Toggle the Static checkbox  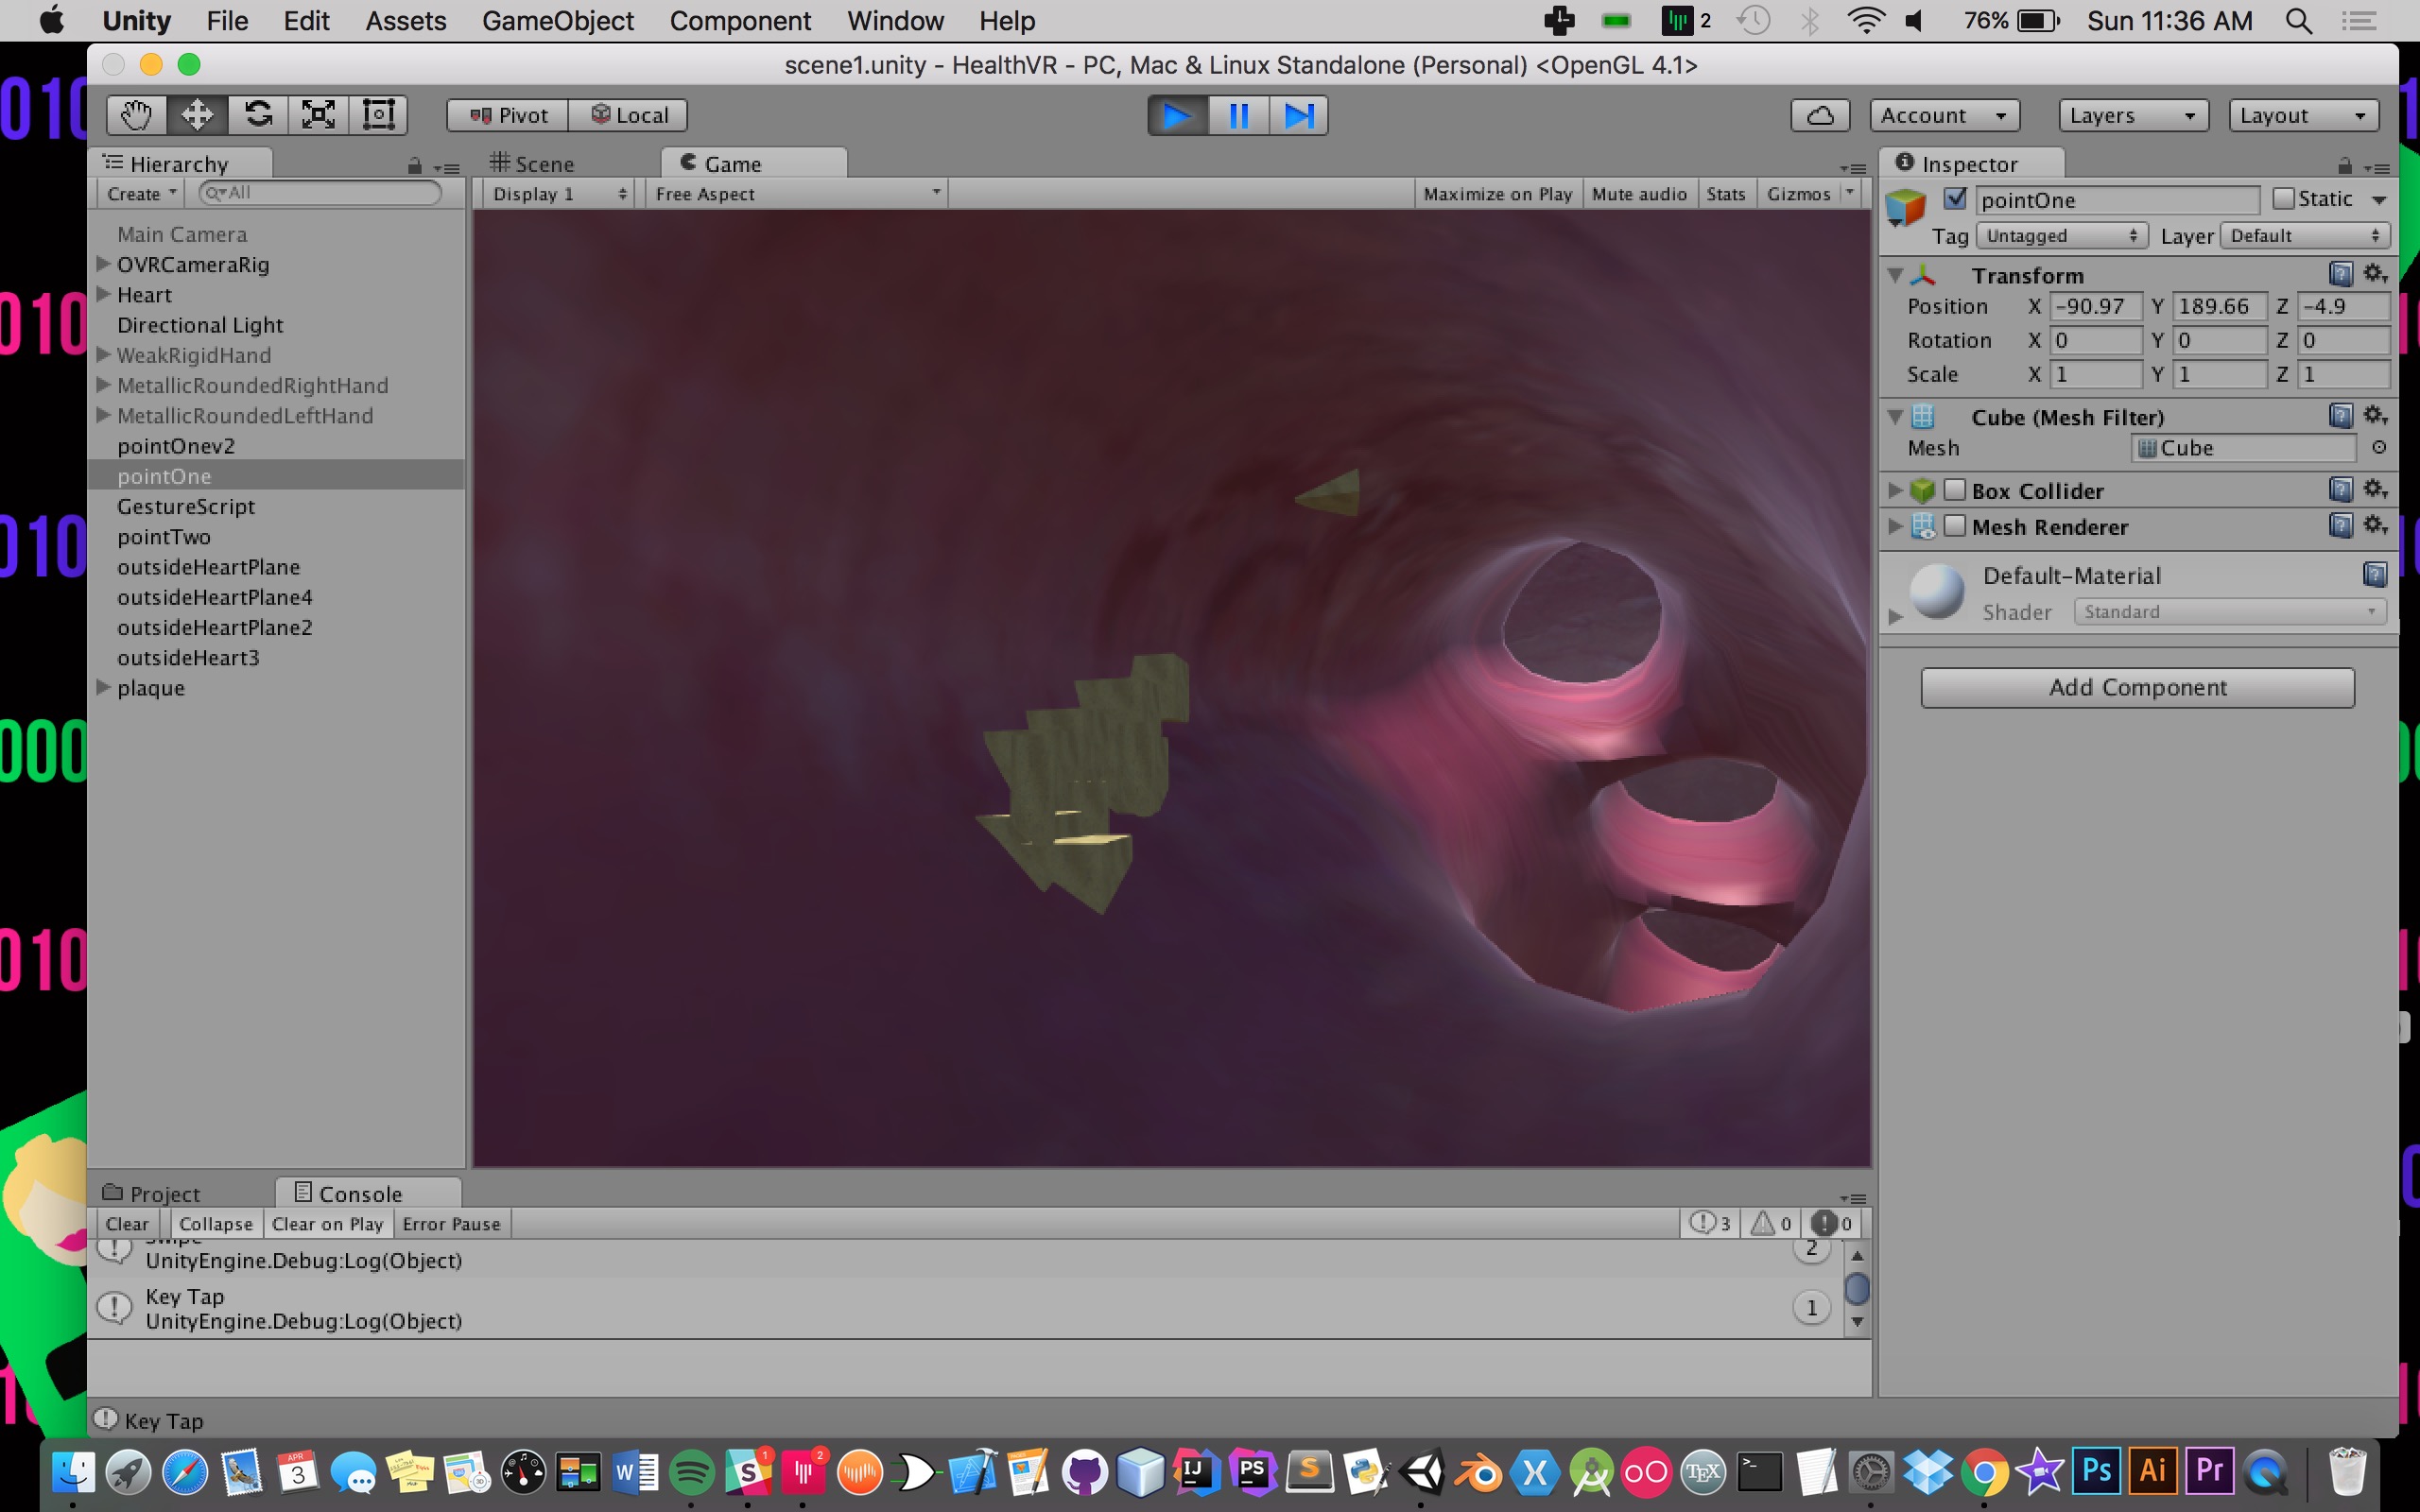pos(2283,198)
